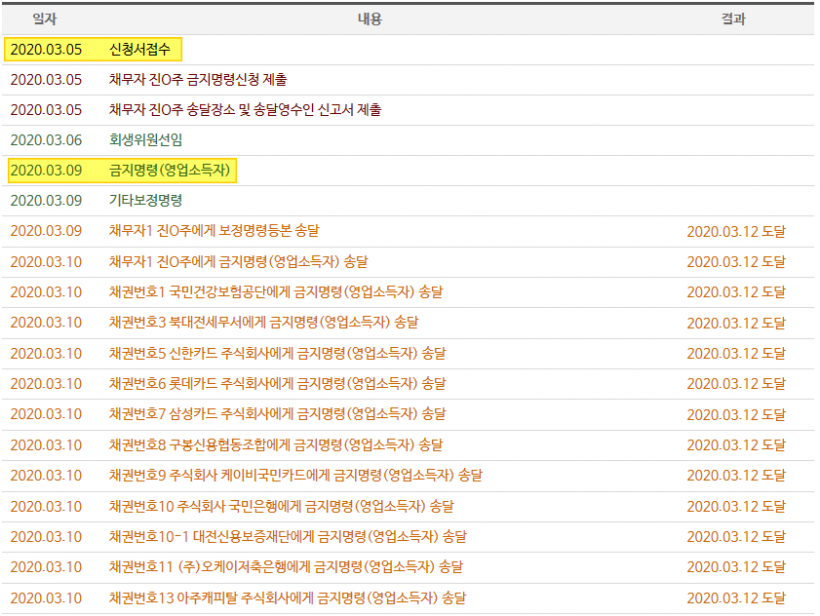Image resolution: width=820 pixels, height=616 pixels.
Task: Click 도달 result for 대전신용보증재단 row
Action: click(x=736, y=537)
